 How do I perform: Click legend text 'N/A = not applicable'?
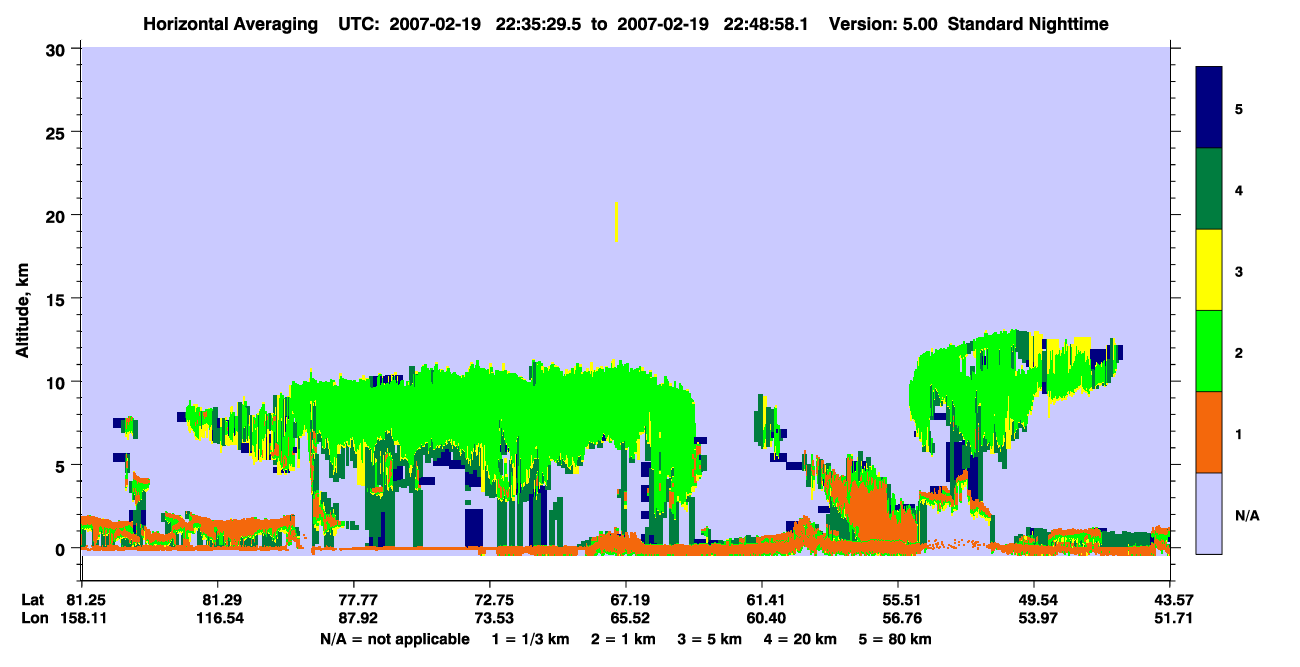tap(394, 639)
